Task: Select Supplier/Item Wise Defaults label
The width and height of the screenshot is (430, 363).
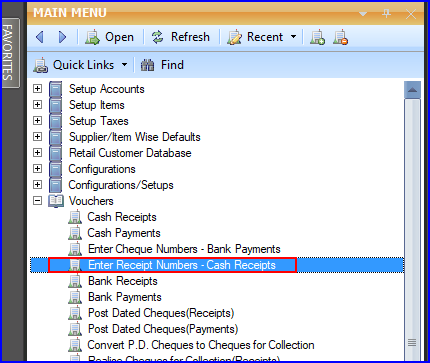Action: click(135, 137)
